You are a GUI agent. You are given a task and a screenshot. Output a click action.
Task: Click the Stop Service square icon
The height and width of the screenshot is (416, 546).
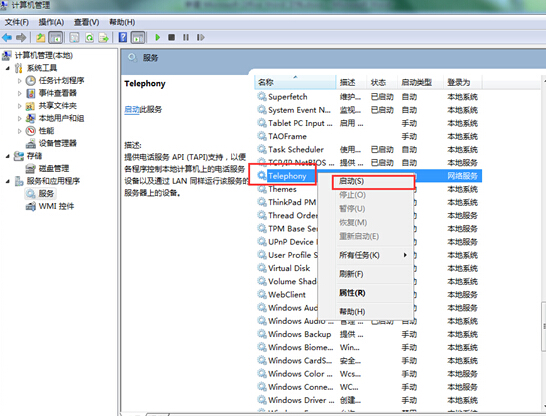pyautogui.click(x=171, y=37)
